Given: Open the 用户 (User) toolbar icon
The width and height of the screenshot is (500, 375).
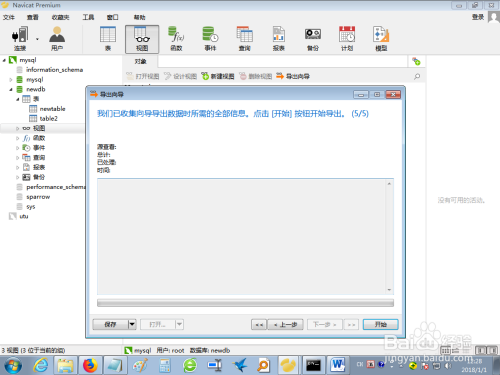Looking at the screenshot, I should 57,39.
